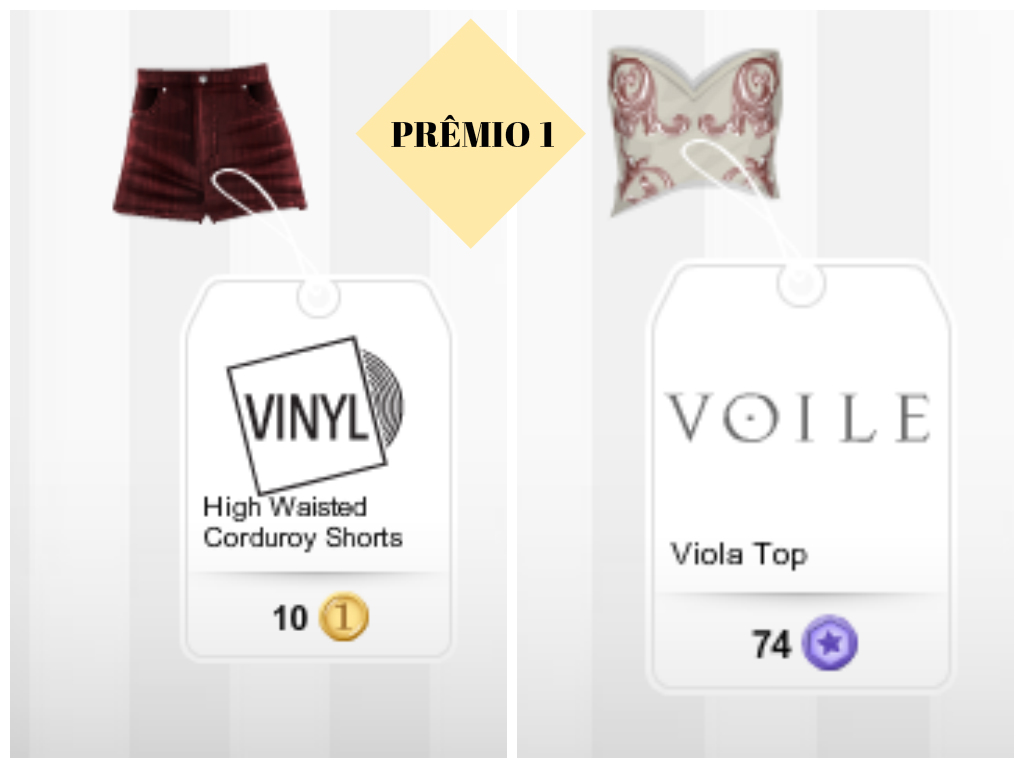Click the waistband button on the red shorts
Screen dimensions: 1024x768
[204, 79]
